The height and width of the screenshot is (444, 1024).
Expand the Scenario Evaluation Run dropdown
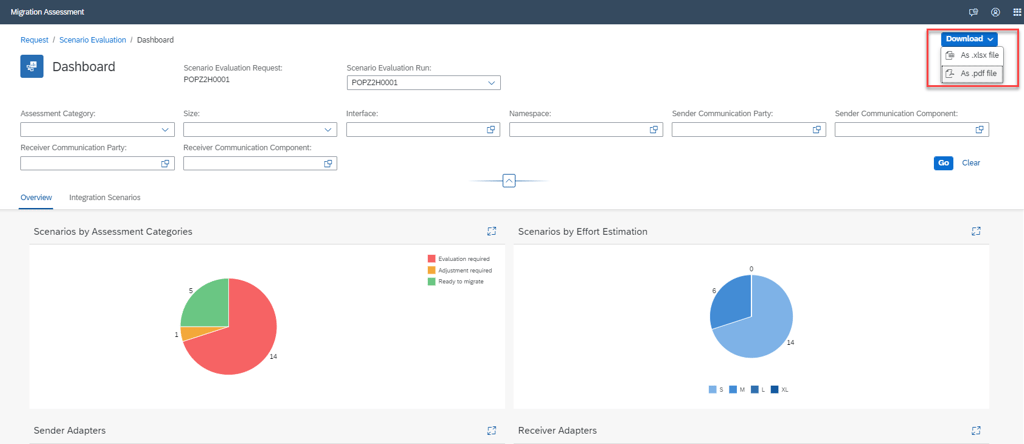pos(491,83)
